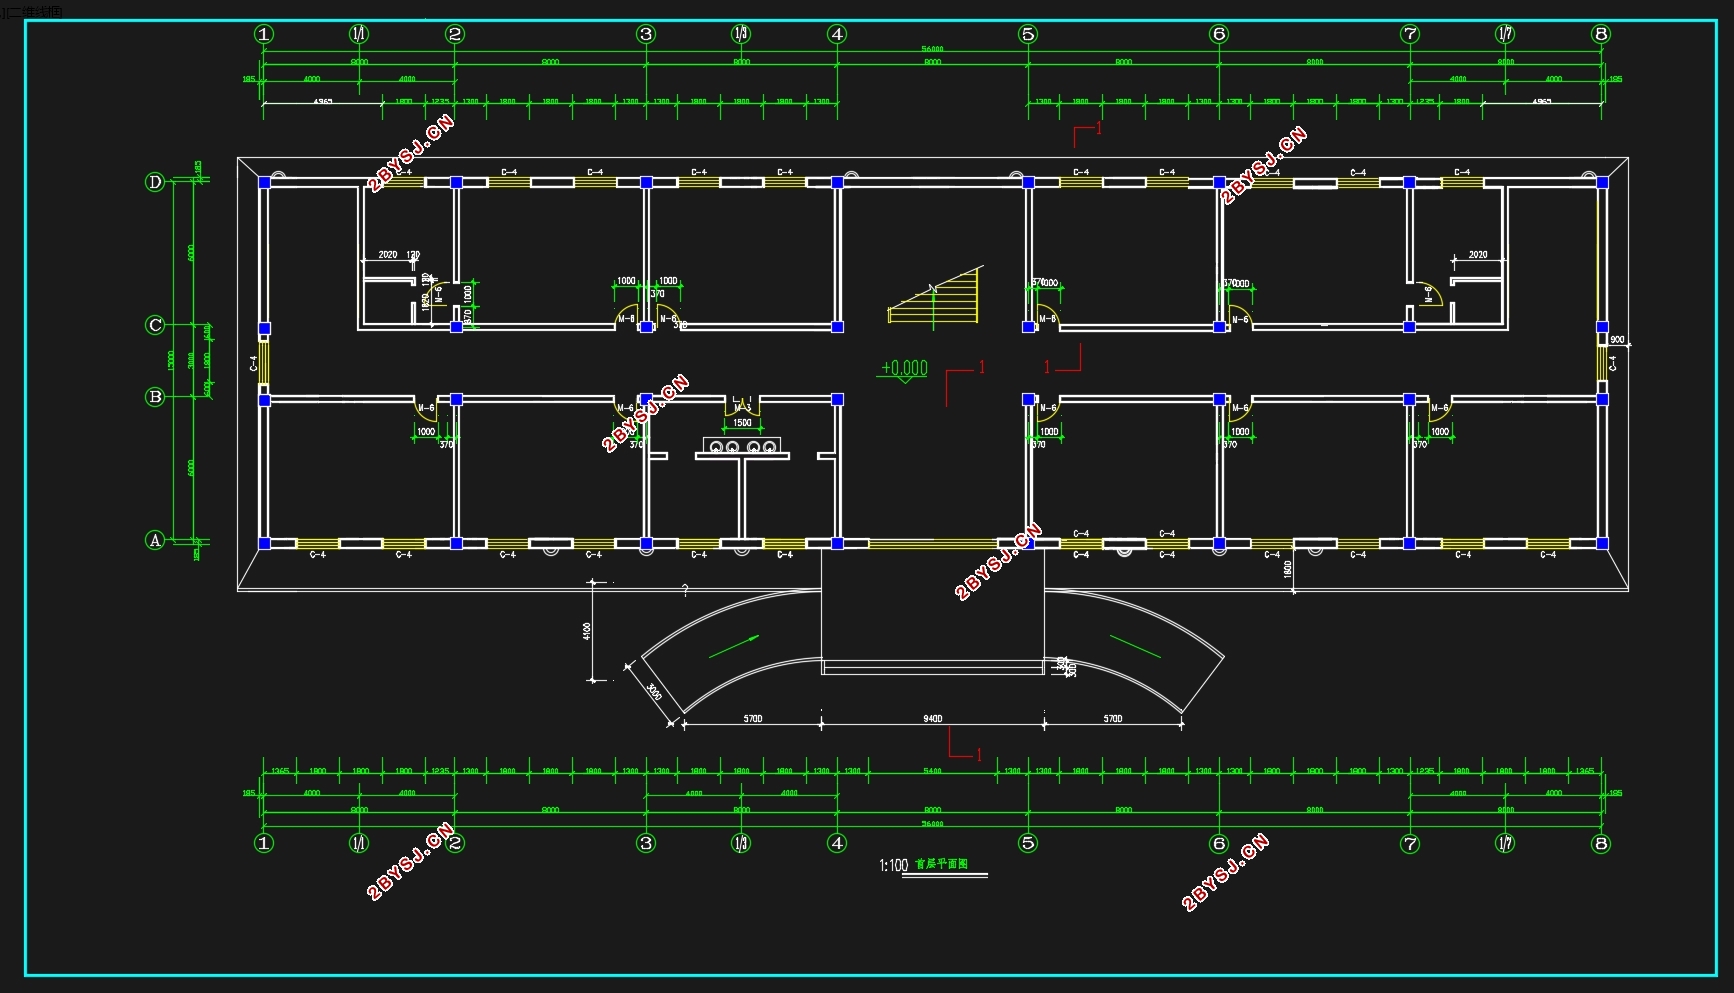Select top-row grid bubble 1

coord(264,34)
